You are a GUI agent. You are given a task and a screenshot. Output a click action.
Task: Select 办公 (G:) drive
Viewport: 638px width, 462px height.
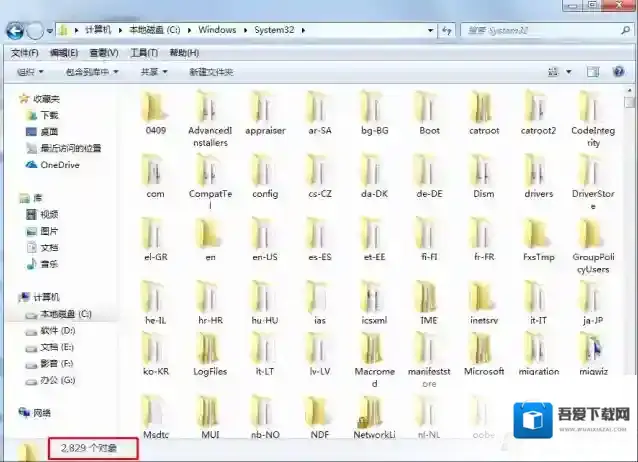tap(57, 380)
